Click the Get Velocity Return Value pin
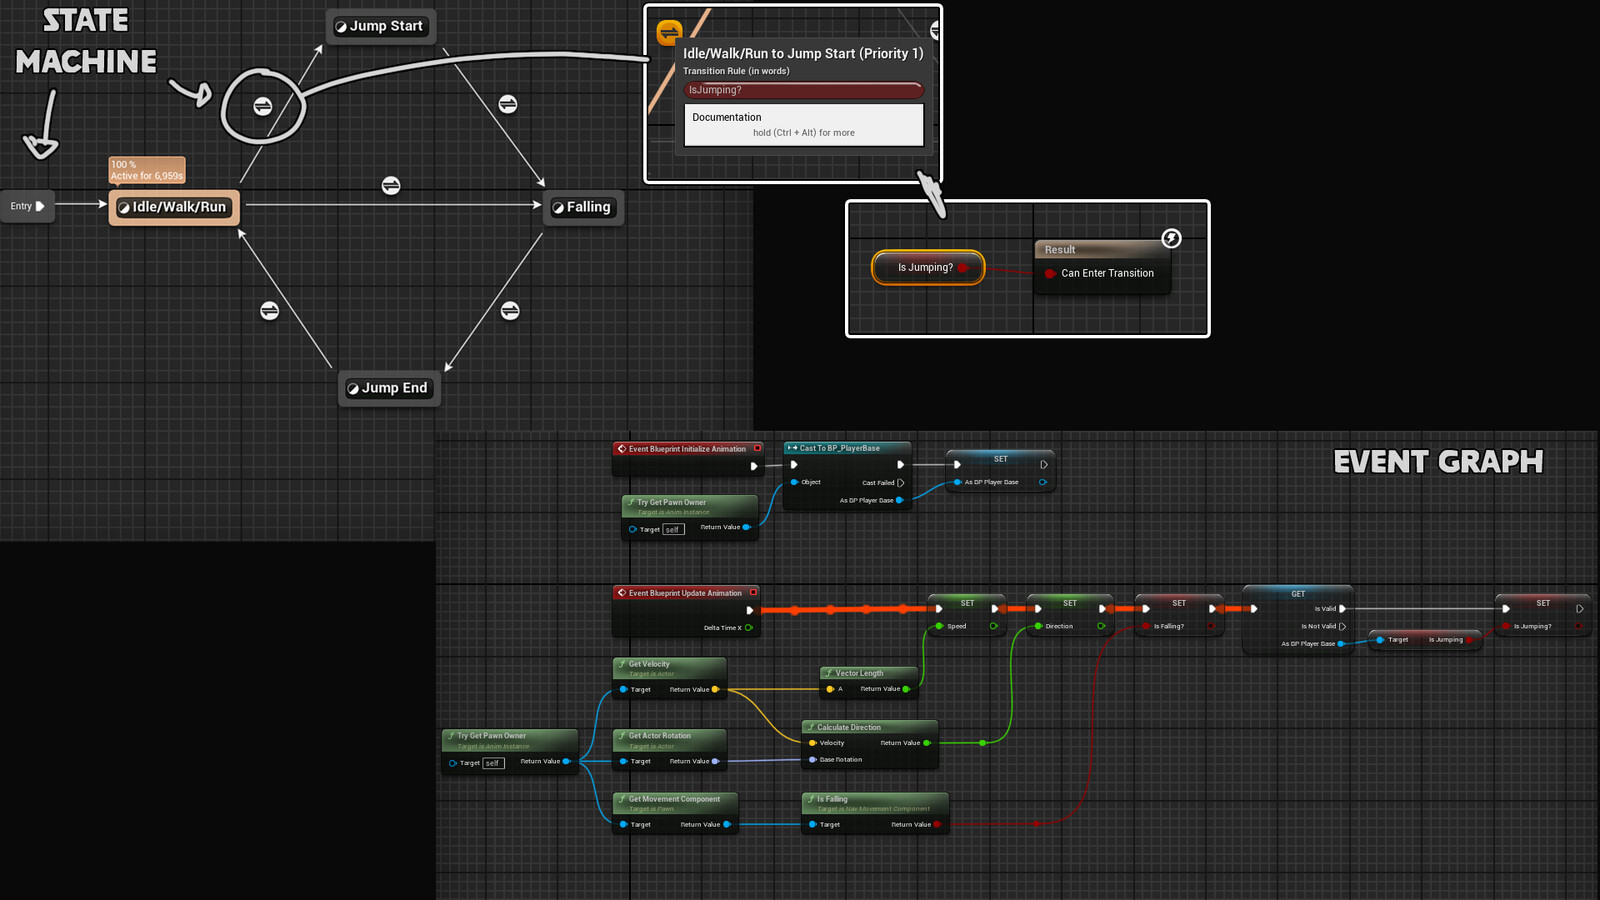This screenshot has width=1600, height=900. pos(715,689)
